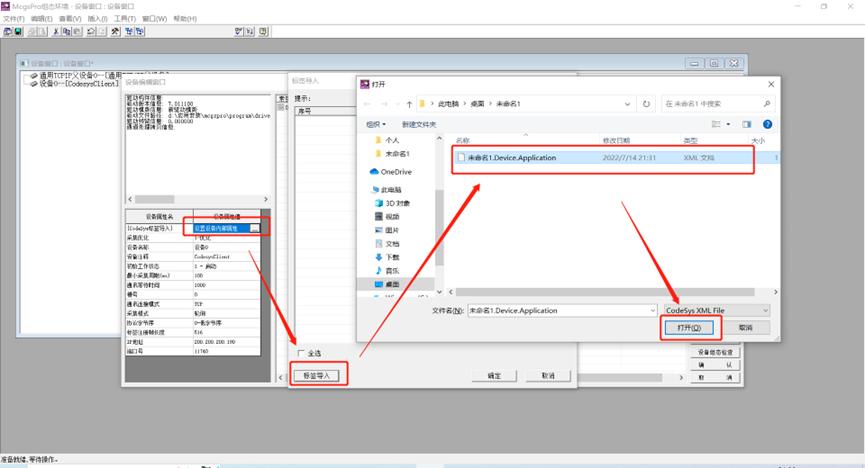865x468 pixels.
Task: Select 桌面 in the navigation pane
Action: coord(387,284)
